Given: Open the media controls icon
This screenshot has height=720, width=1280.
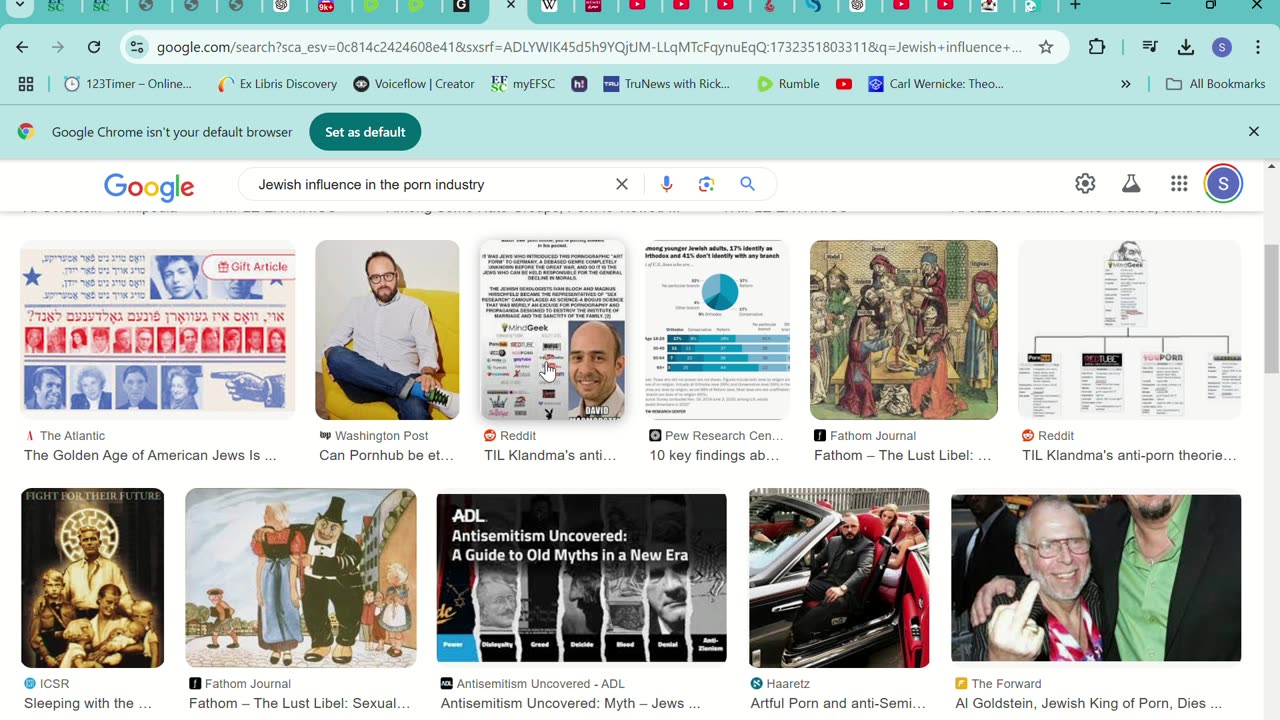Looking at the screenshot, I should [x=1150, y=47].
